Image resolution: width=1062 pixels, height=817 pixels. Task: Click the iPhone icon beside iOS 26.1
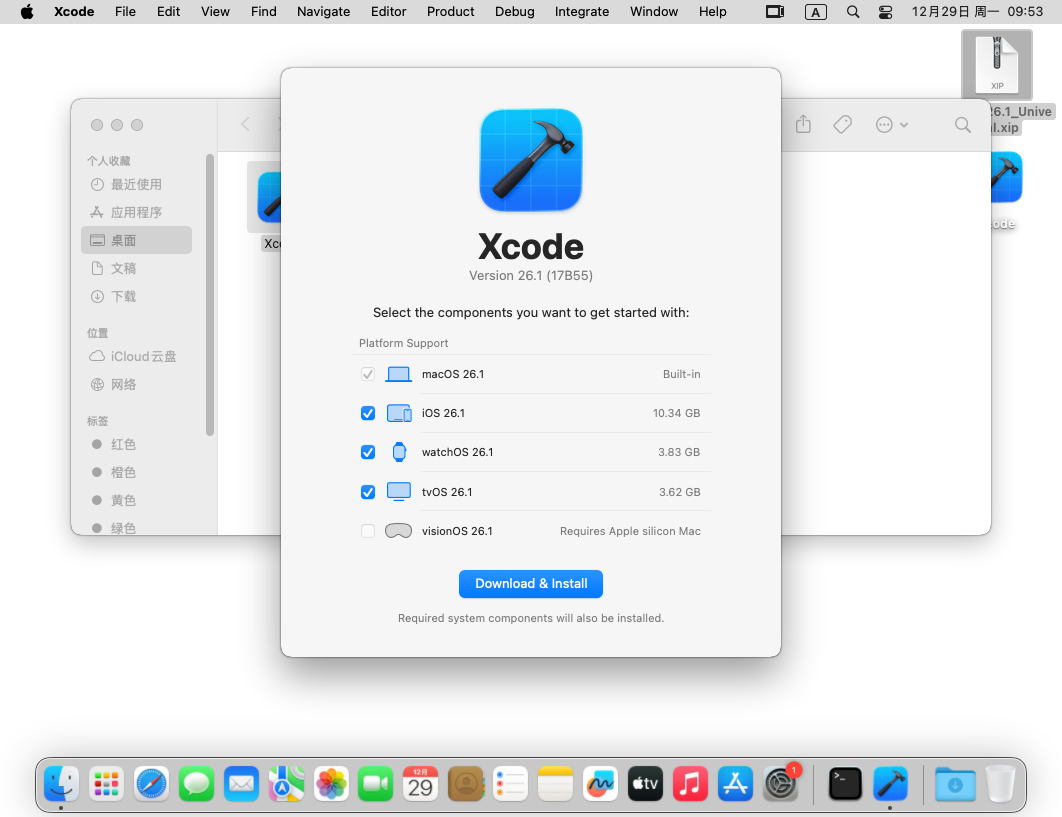point(399,412)
